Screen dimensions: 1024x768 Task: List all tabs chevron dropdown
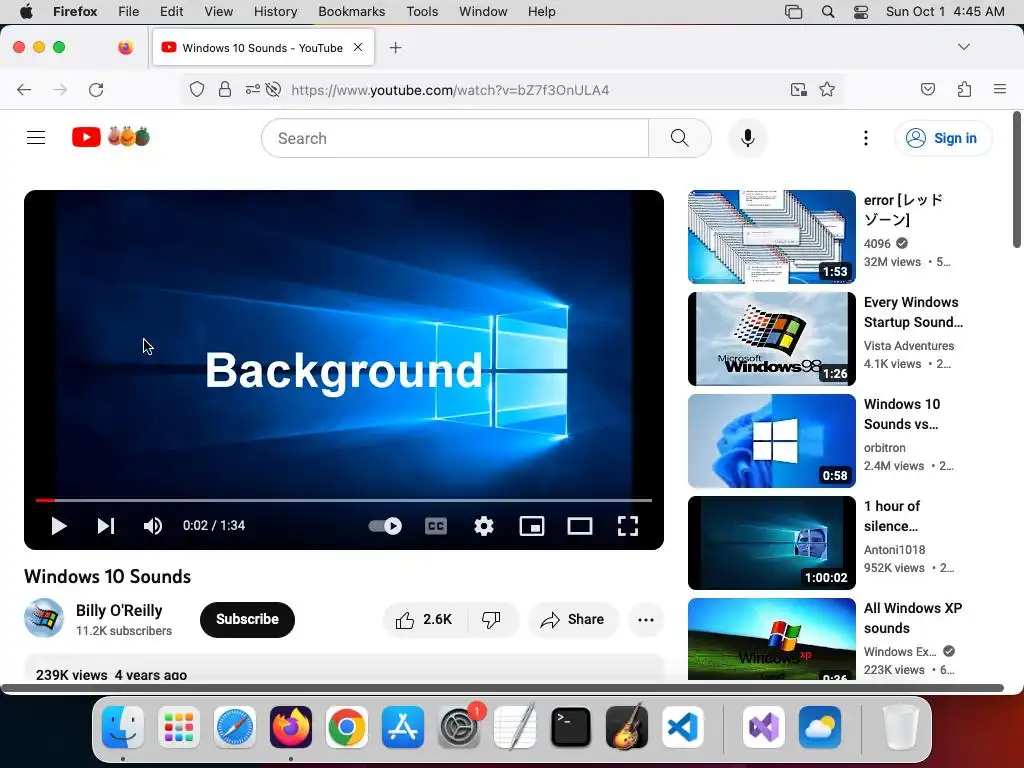point(963,47)
